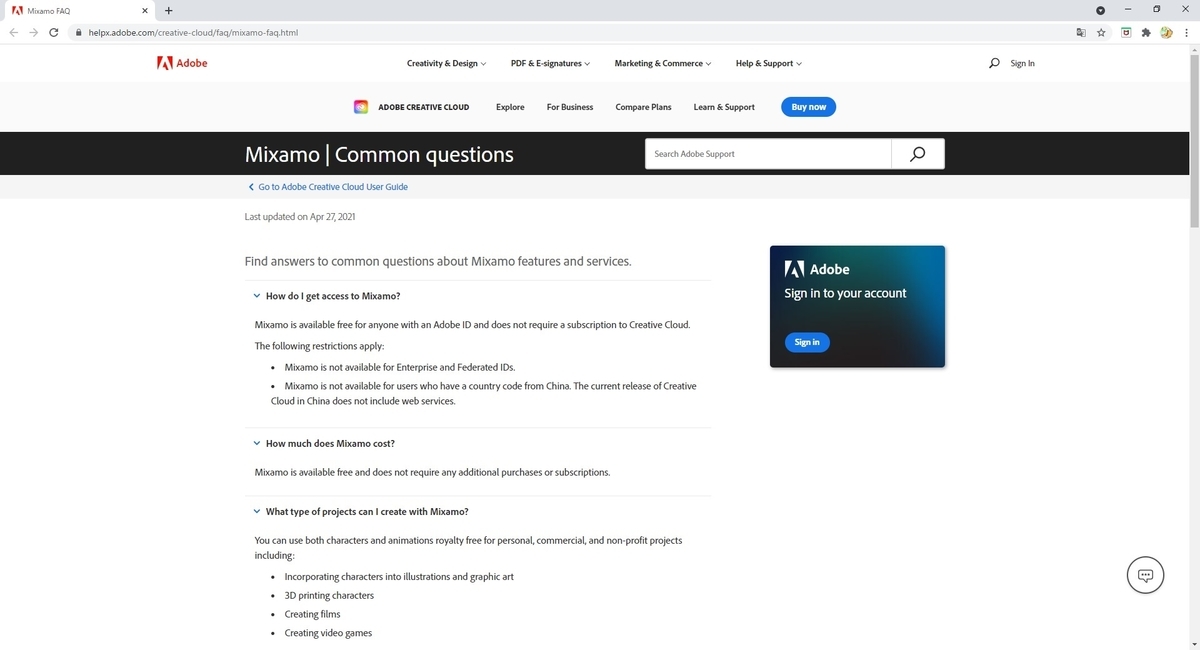Click the Creative Cloud rainbow icon
This screenshot has height=650, width=1200.
pos(362,107)
